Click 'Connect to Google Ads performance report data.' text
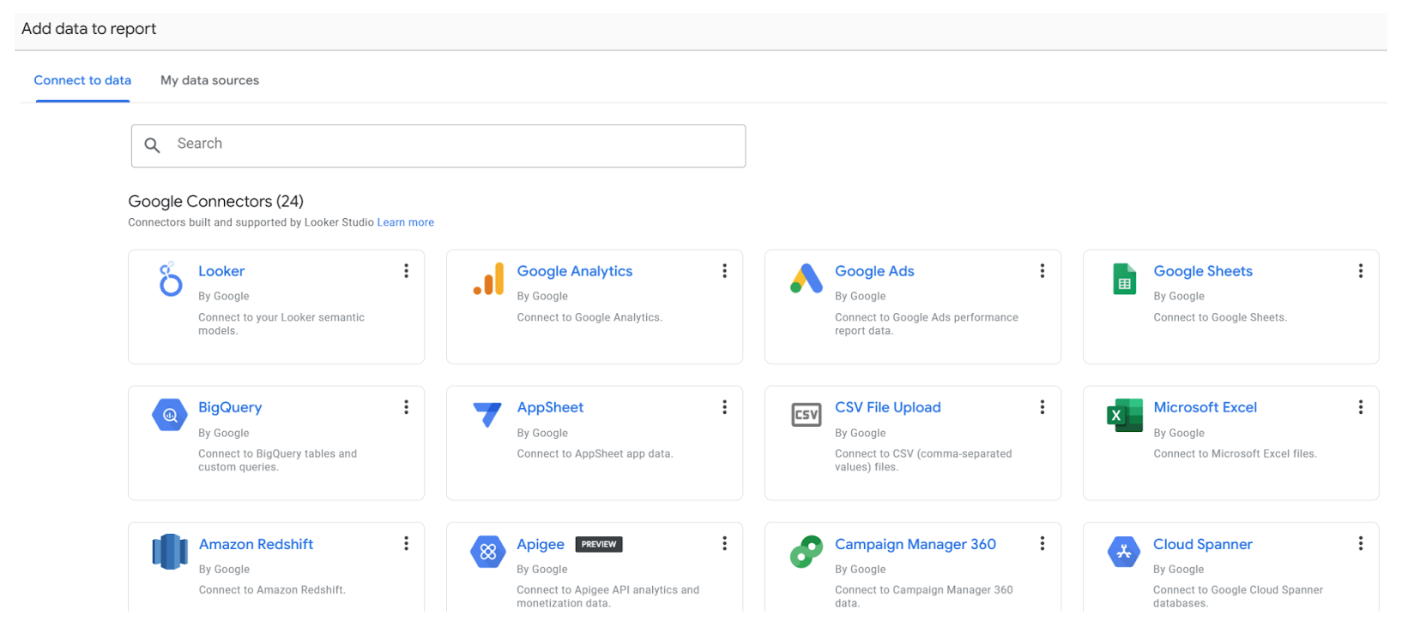The height and width of the screenshot is (643, 1405). (x=926, y=324)
